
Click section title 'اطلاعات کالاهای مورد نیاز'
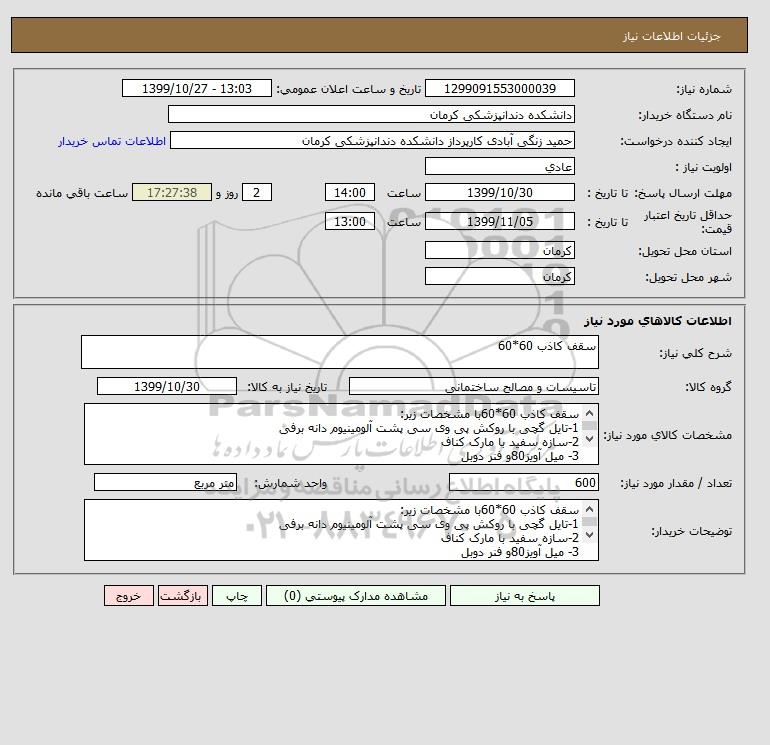point(658,321)
